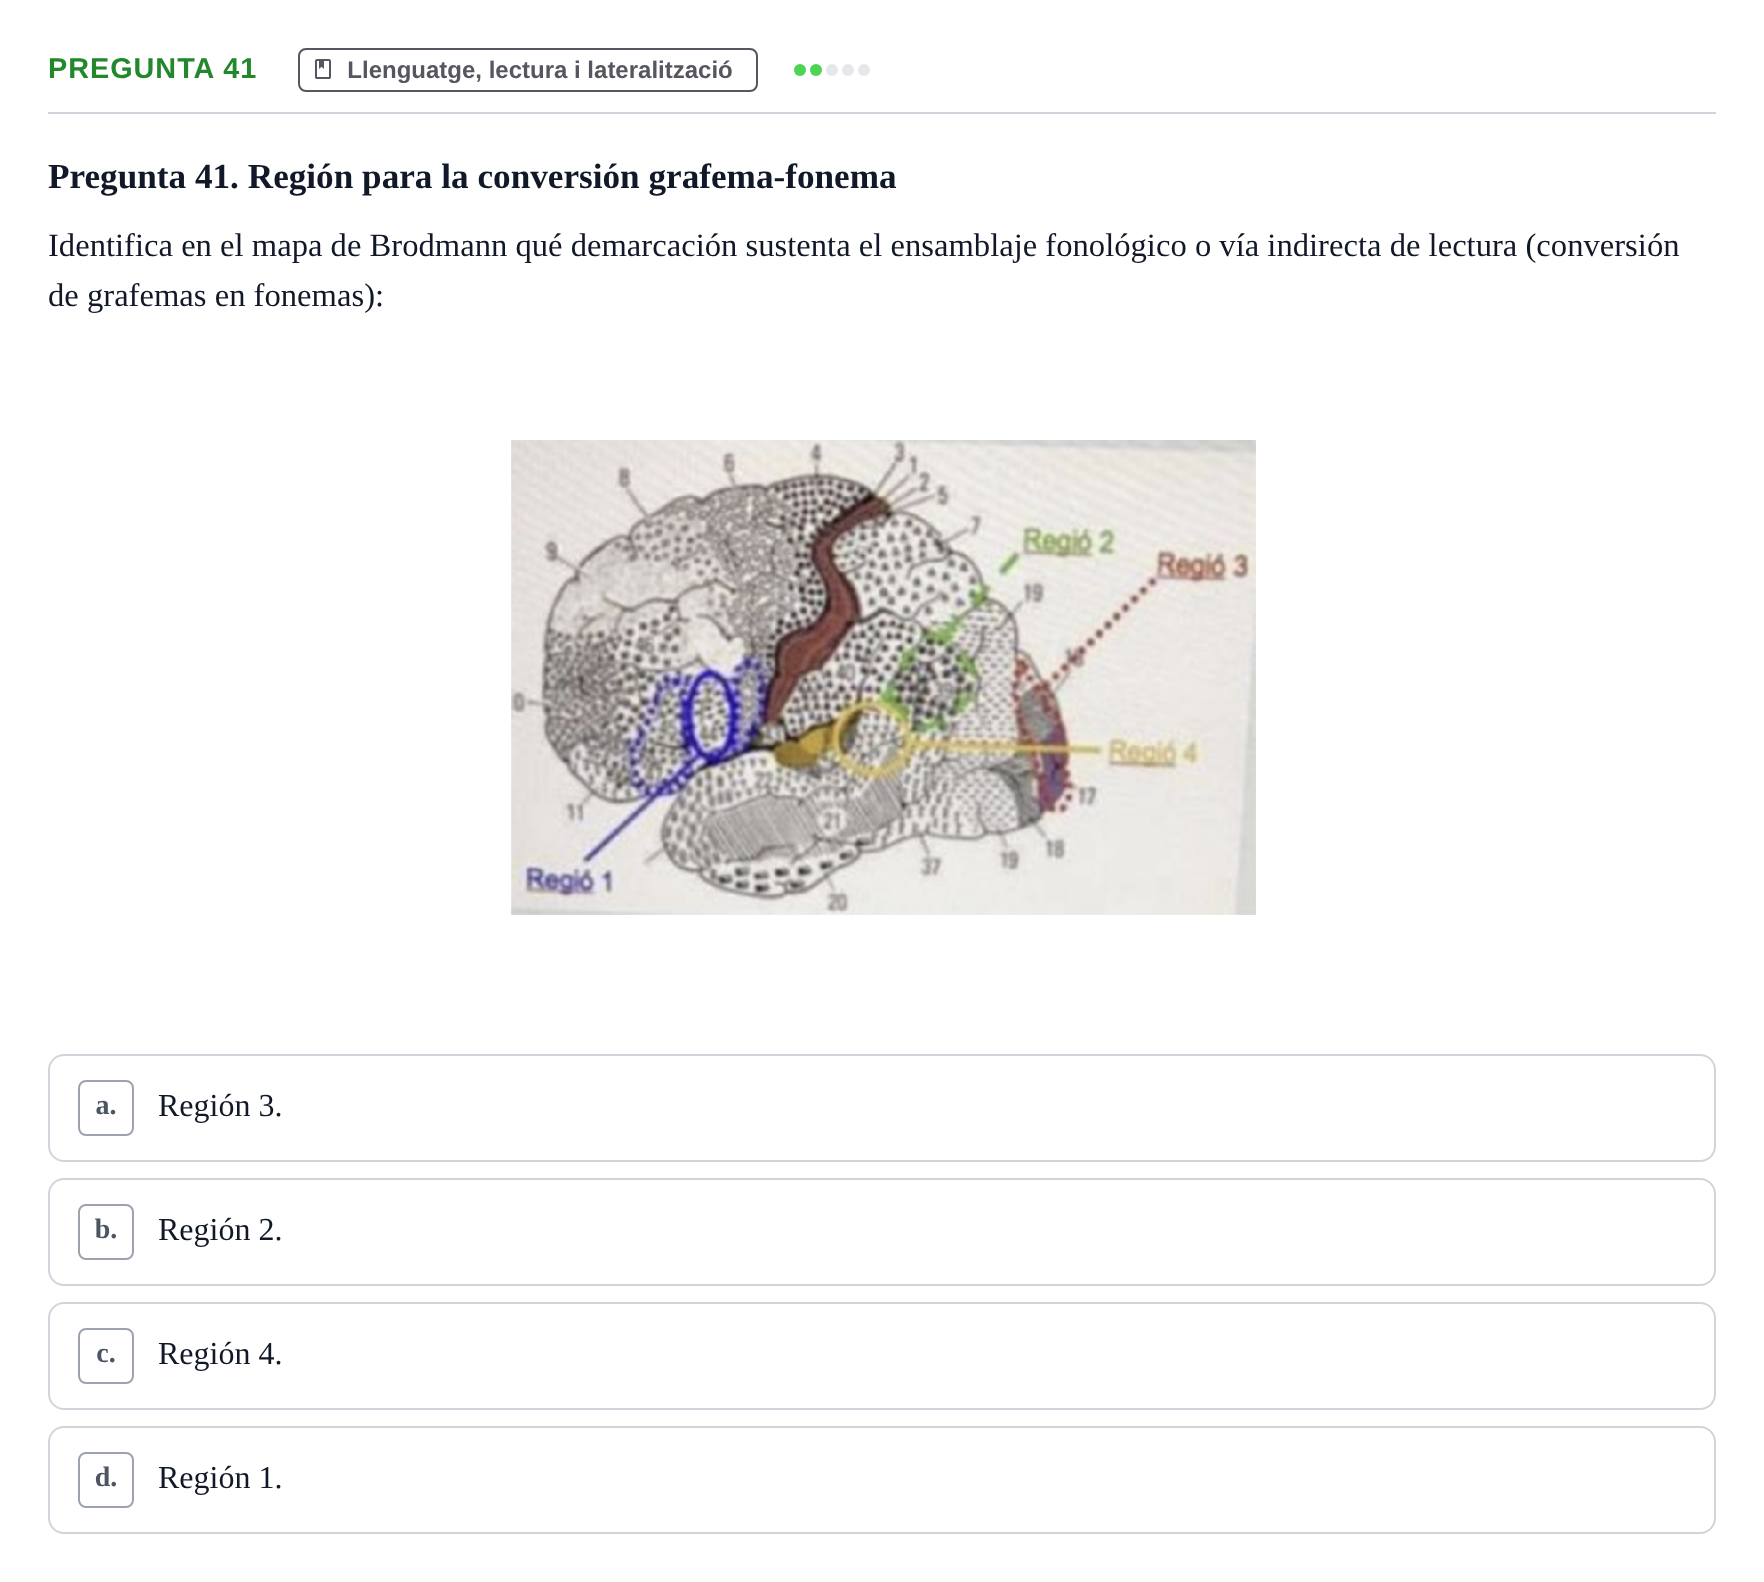The height and width of the screenshot is (1582, 1764).
Task: Click the letter box 'b.'
Action: pos(106,1232)
